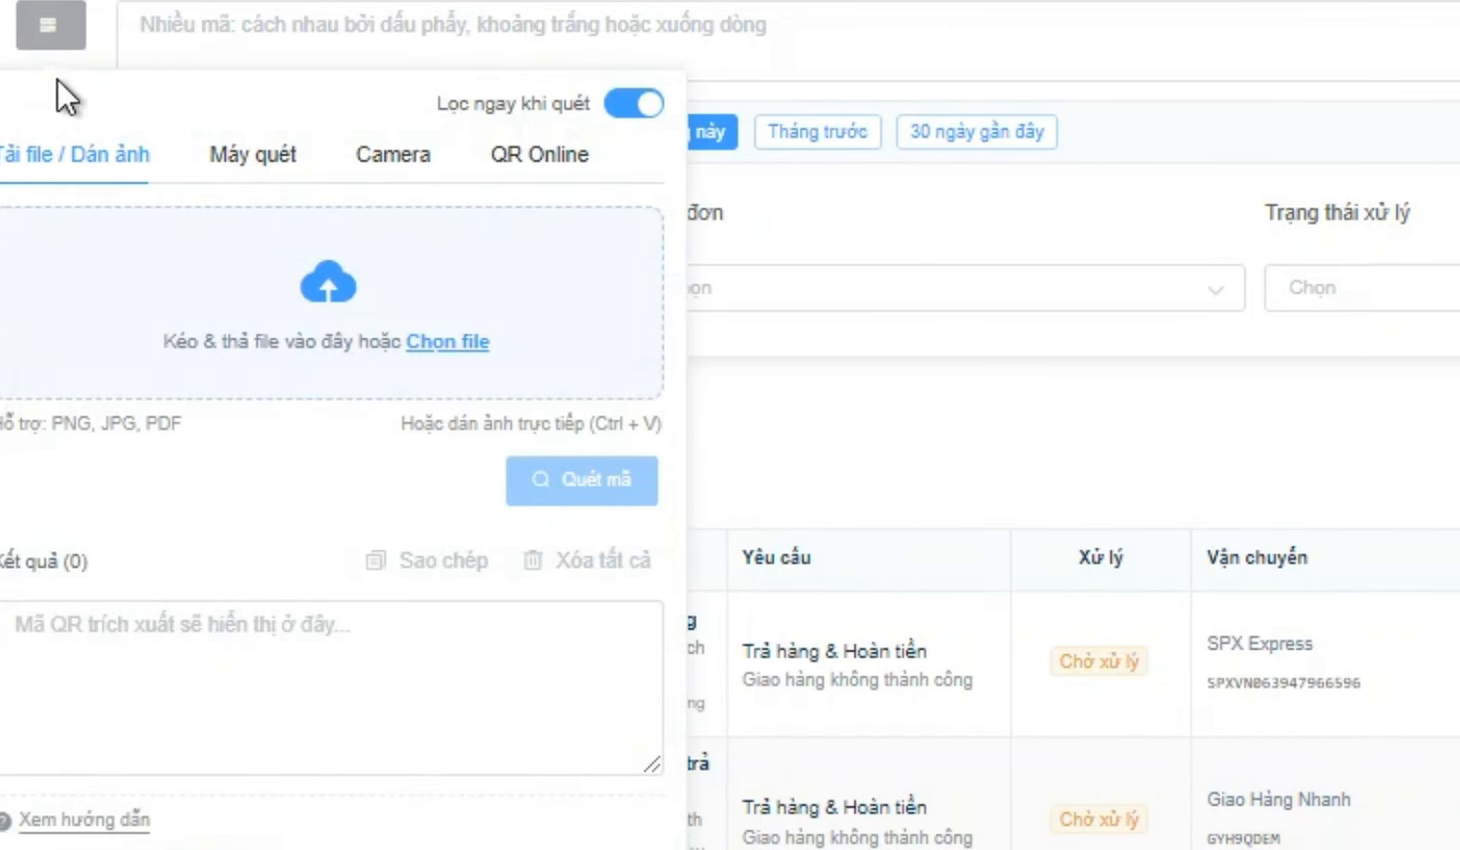
Task: Click the Kết quả (0) results label
Action: click(x=44, y=561)
